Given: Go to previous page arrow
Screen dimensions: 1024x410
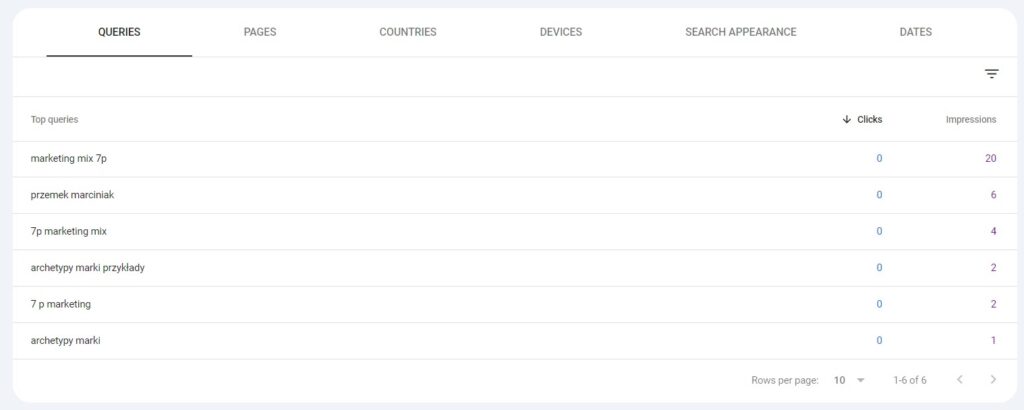Looking at the screenshot, I should click(960, 380).
